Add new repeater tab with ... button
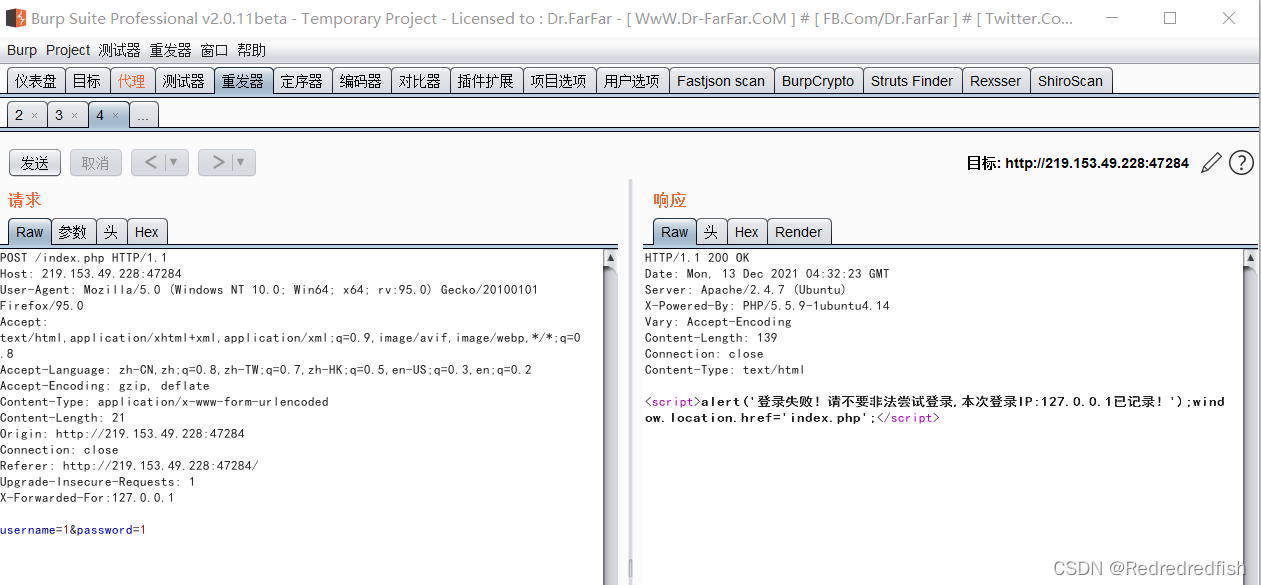Image resolution: width=1261 pixels, height=585 pixels. click(x=143, y=115)
